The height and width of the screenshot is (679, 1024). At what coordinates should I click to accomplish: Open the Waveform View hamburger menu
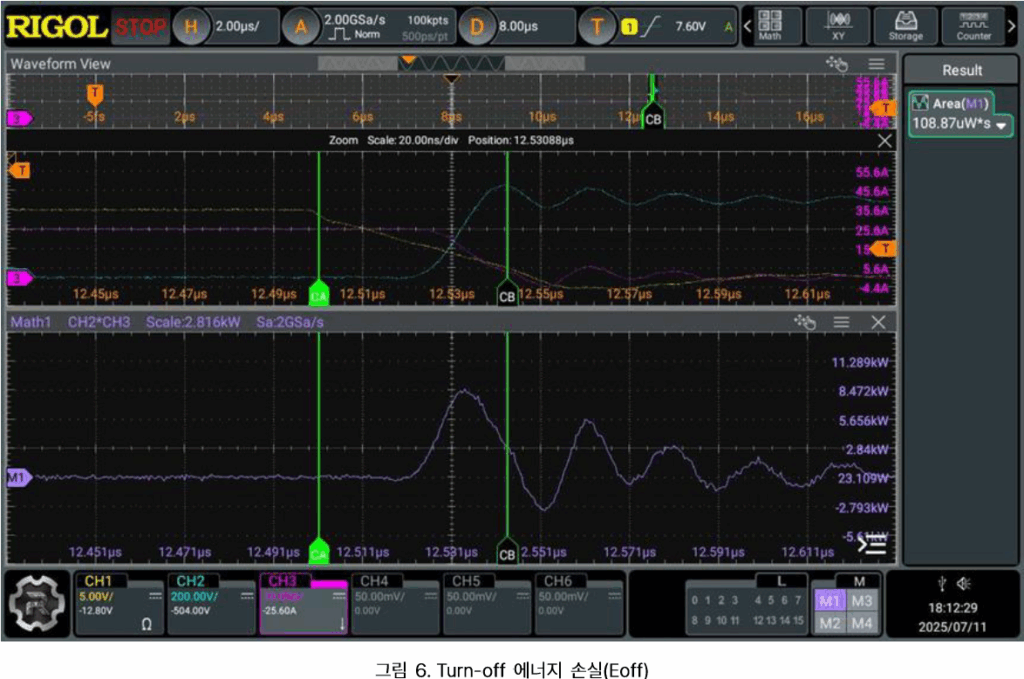point(877,64)
